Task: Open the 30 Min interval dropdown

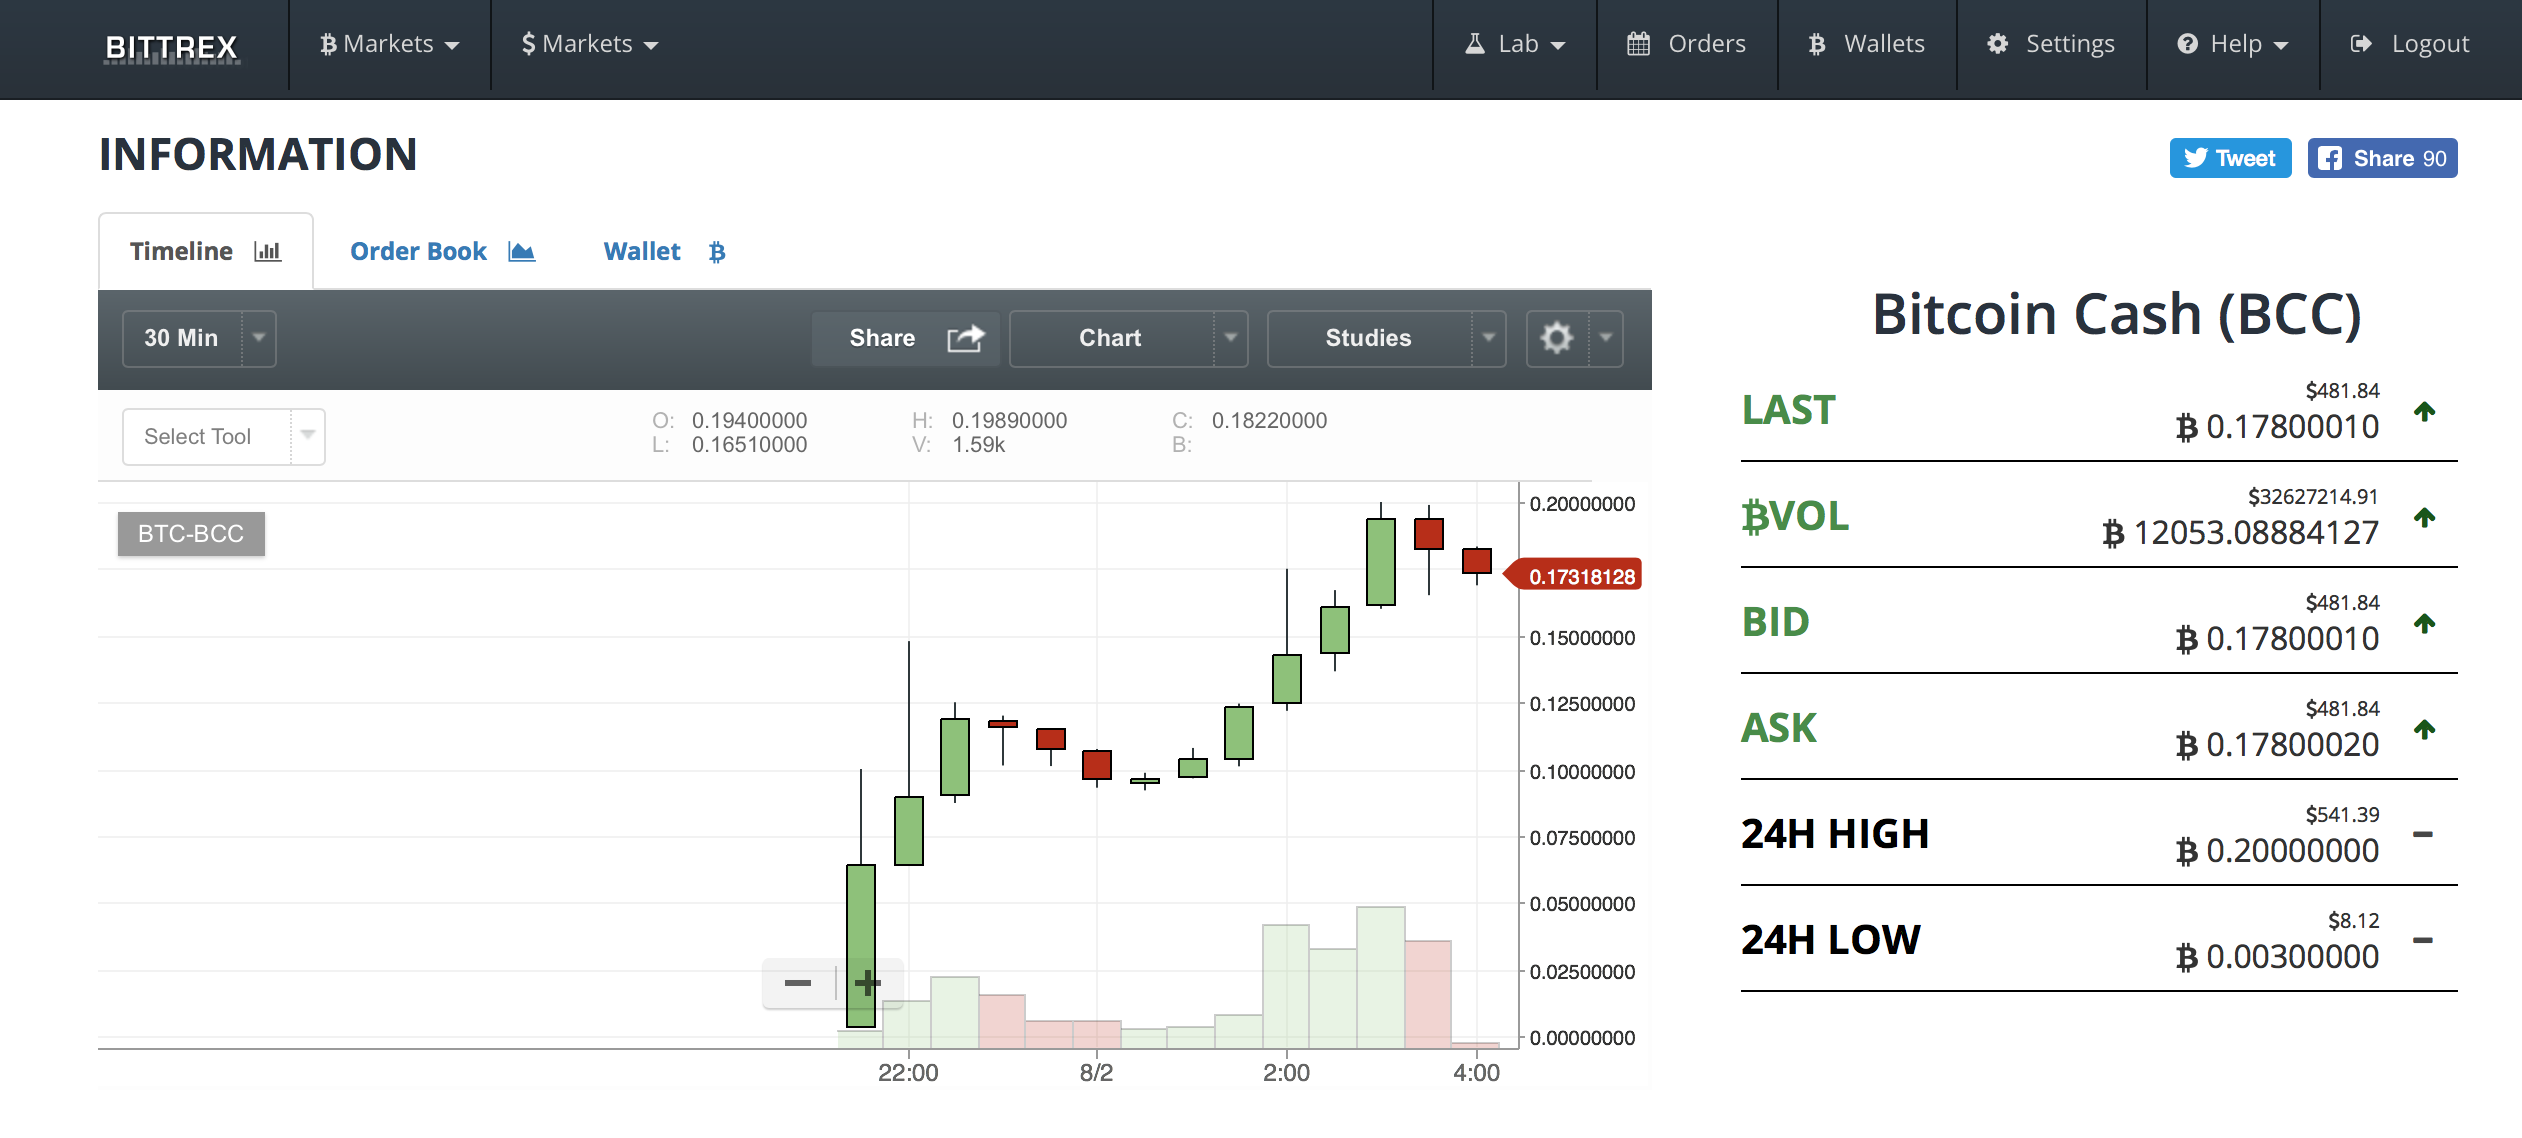Action: click(199, 338)
